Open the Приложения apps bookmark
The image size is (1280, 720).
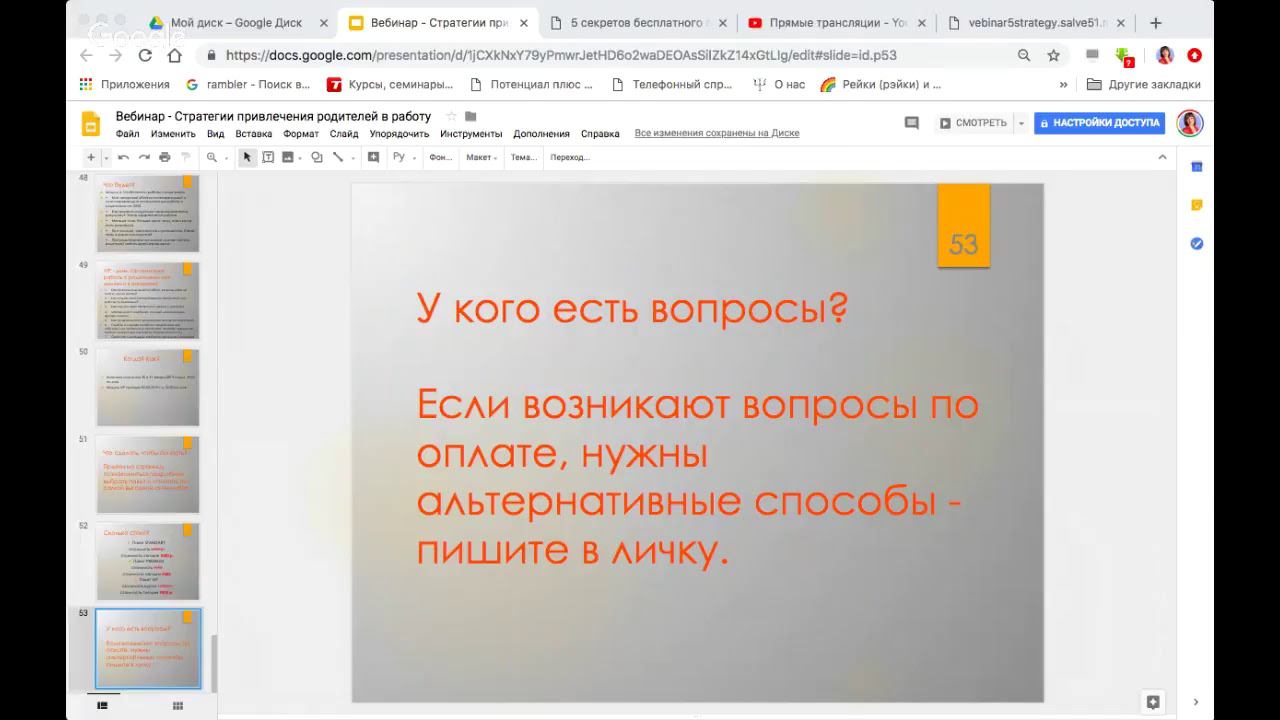(x=125, y=85)
